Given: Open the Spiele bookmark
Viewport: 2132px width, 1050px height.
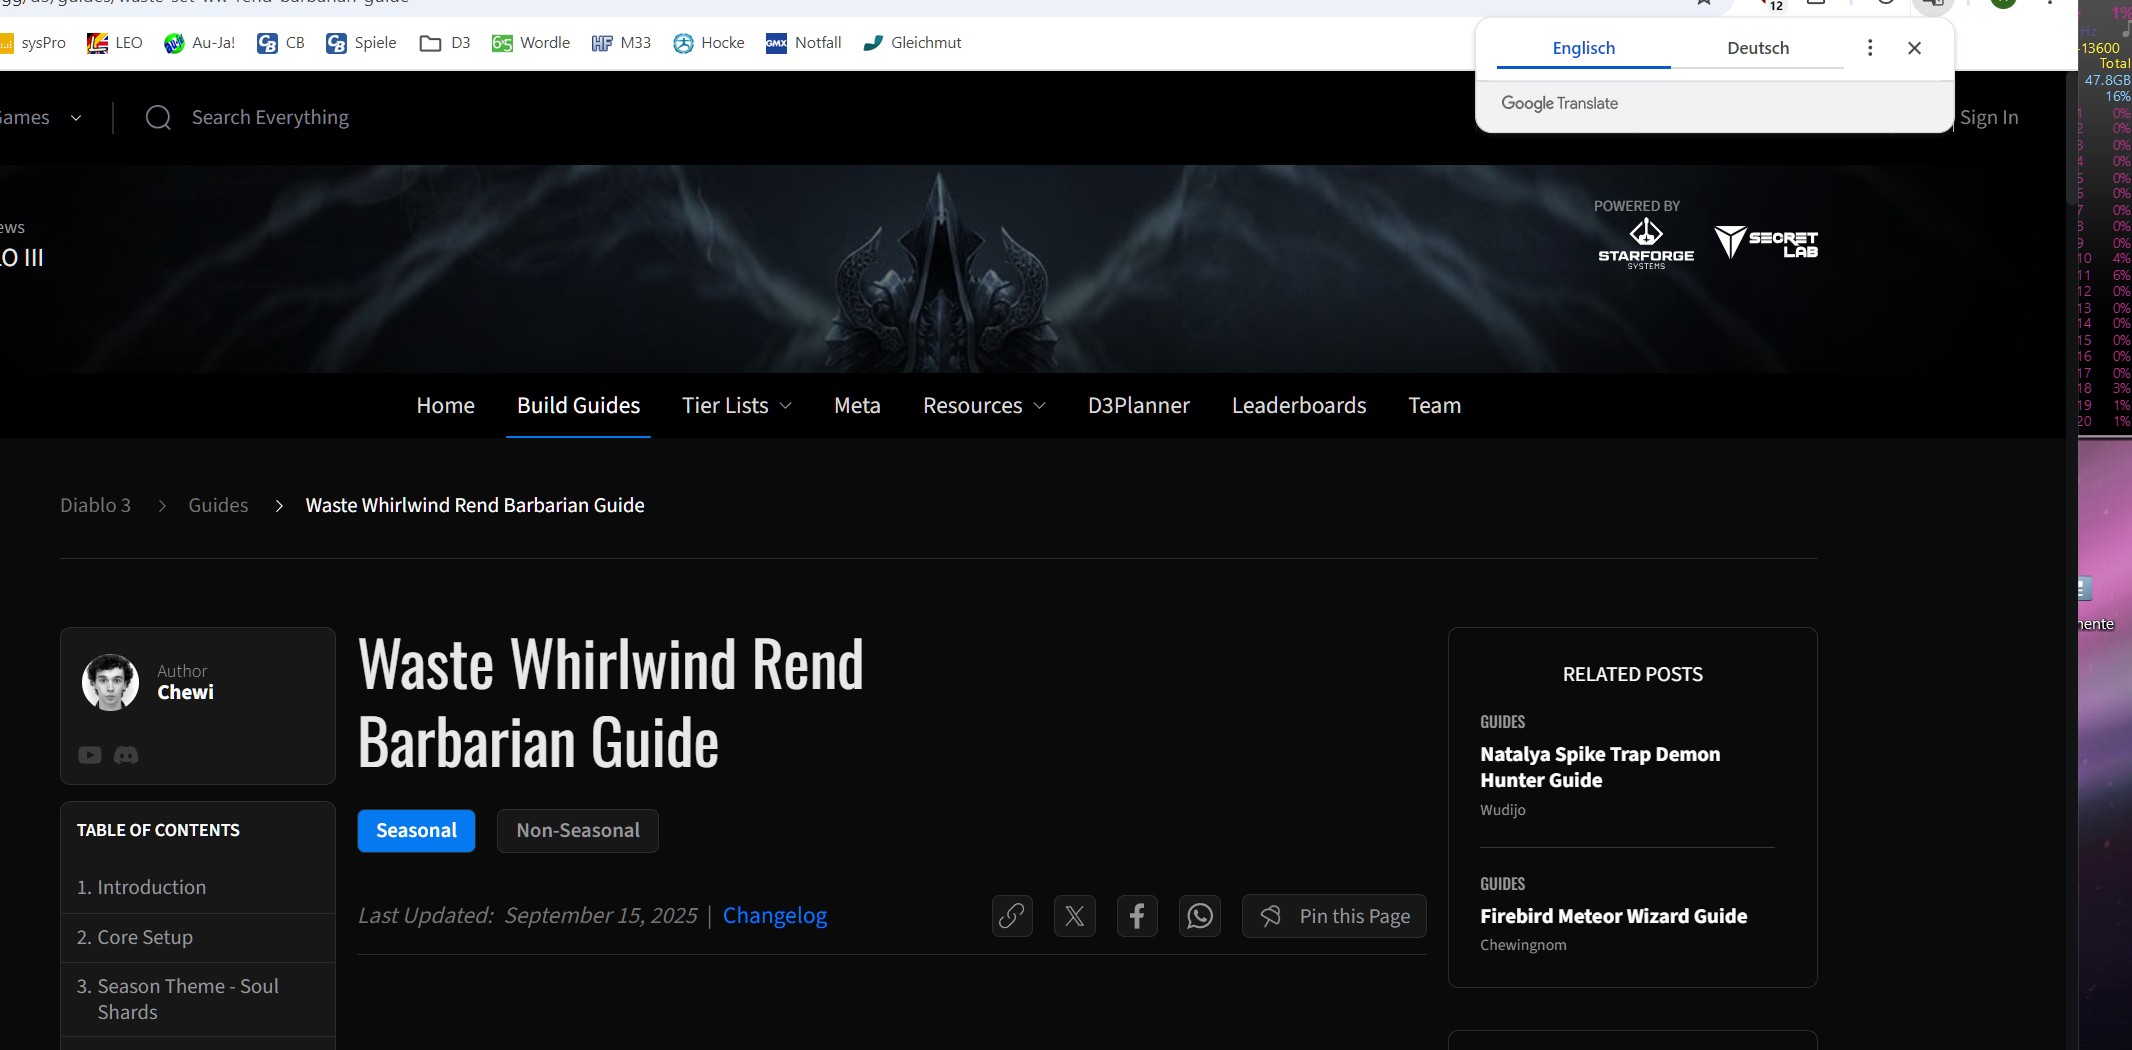Looking at the screenshot, I should 361,43.
